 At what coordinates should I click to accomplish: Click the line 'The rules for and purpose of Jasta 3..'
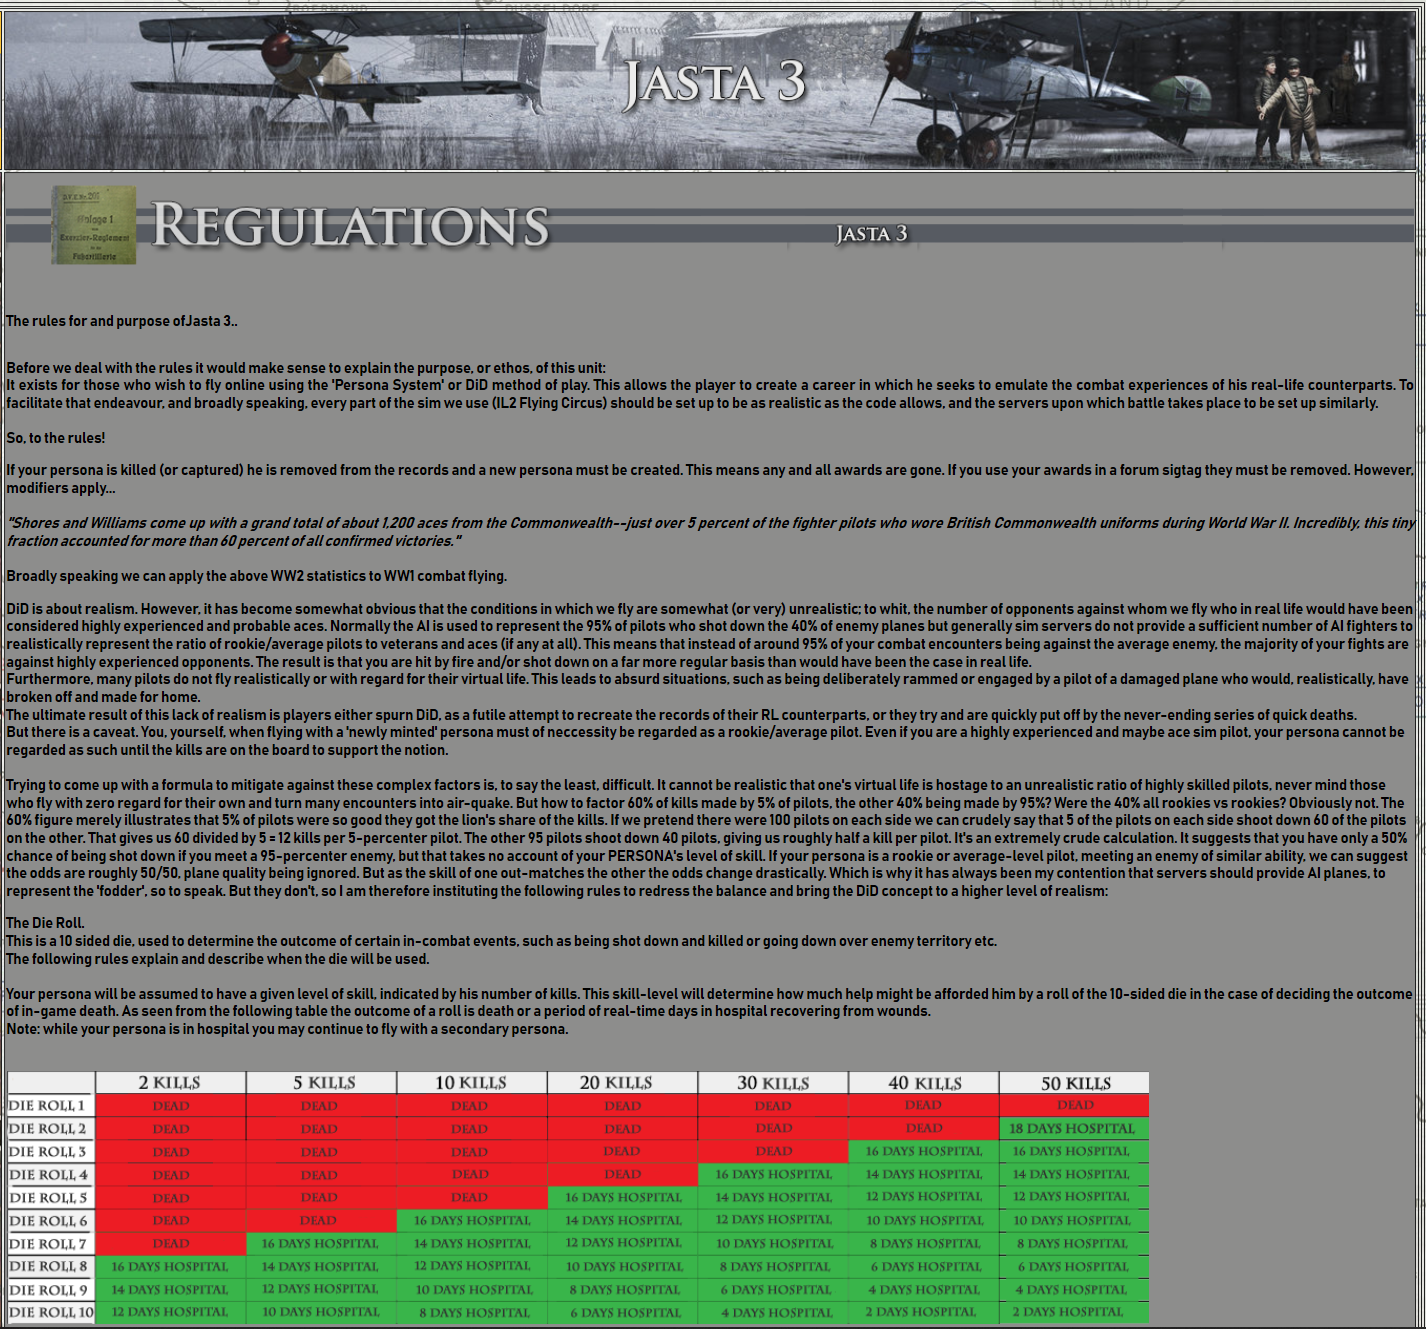pyautogui.click(x=122, y=321)
